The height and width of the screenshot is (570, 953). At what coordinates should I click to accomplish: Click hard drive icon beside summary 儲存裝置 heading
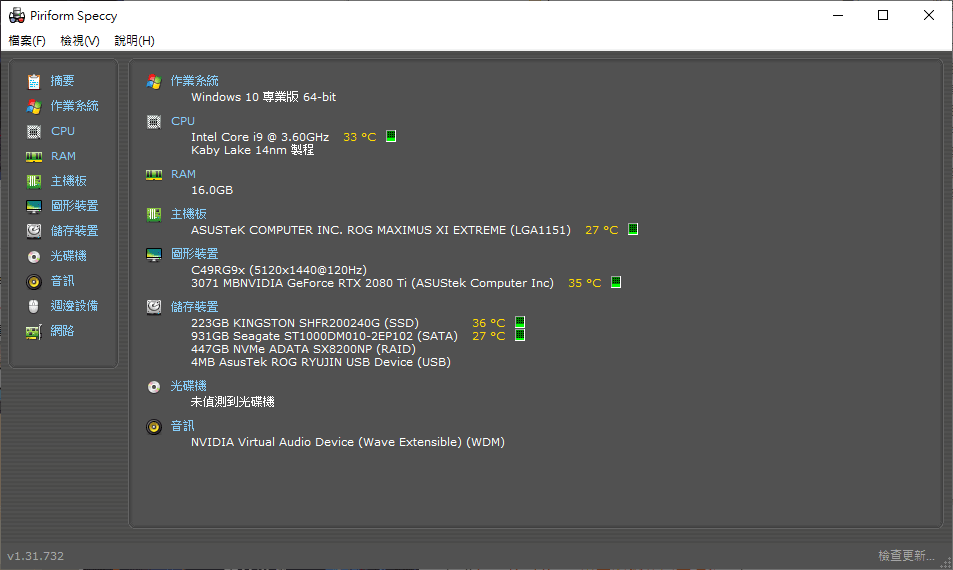(x=154, y=307)
